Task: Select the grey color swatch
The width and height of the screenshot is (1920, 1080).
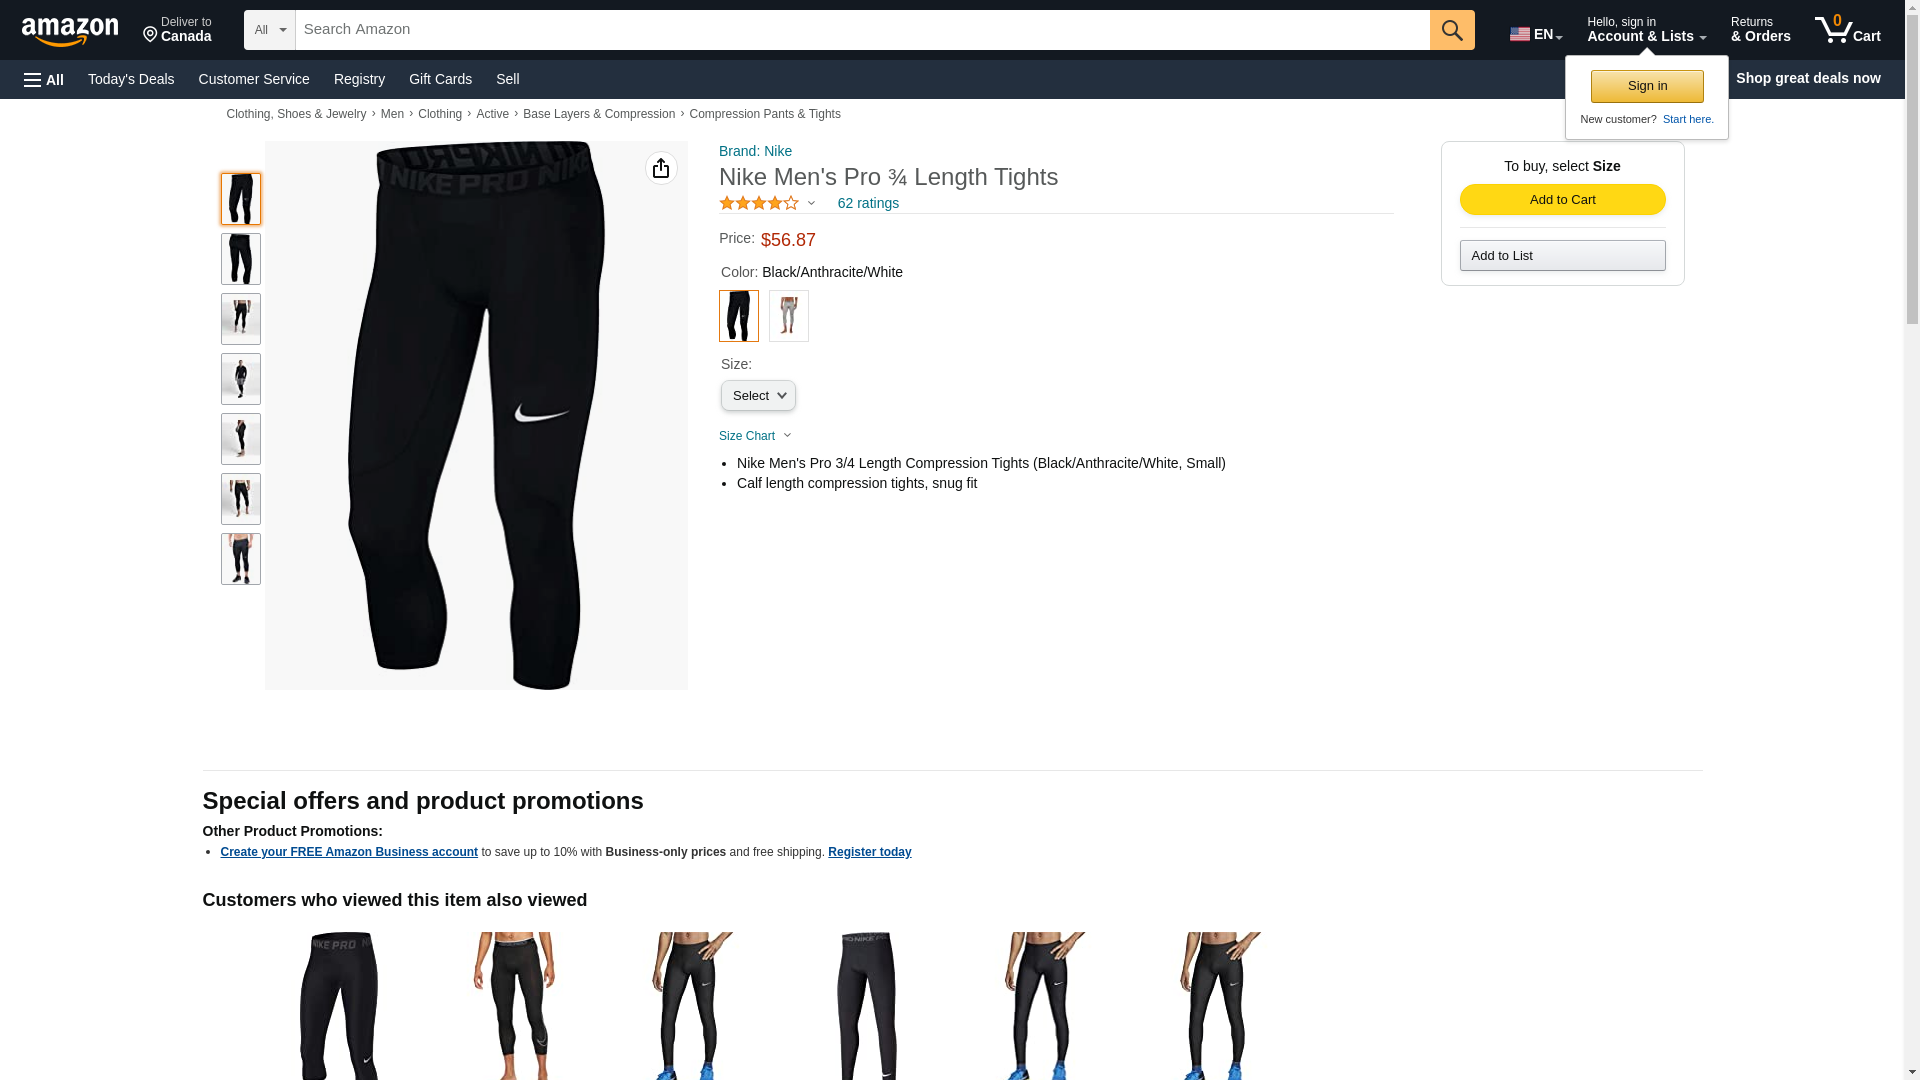Action: [x=789, y=316]
